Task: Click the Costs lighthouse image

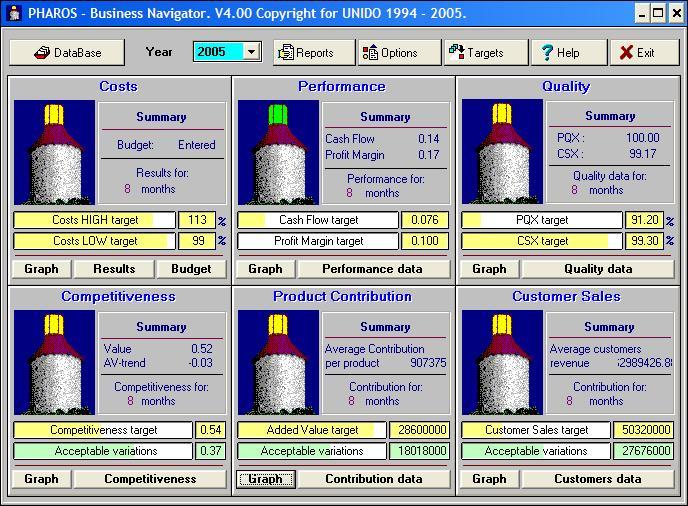Action: [54, 152]
